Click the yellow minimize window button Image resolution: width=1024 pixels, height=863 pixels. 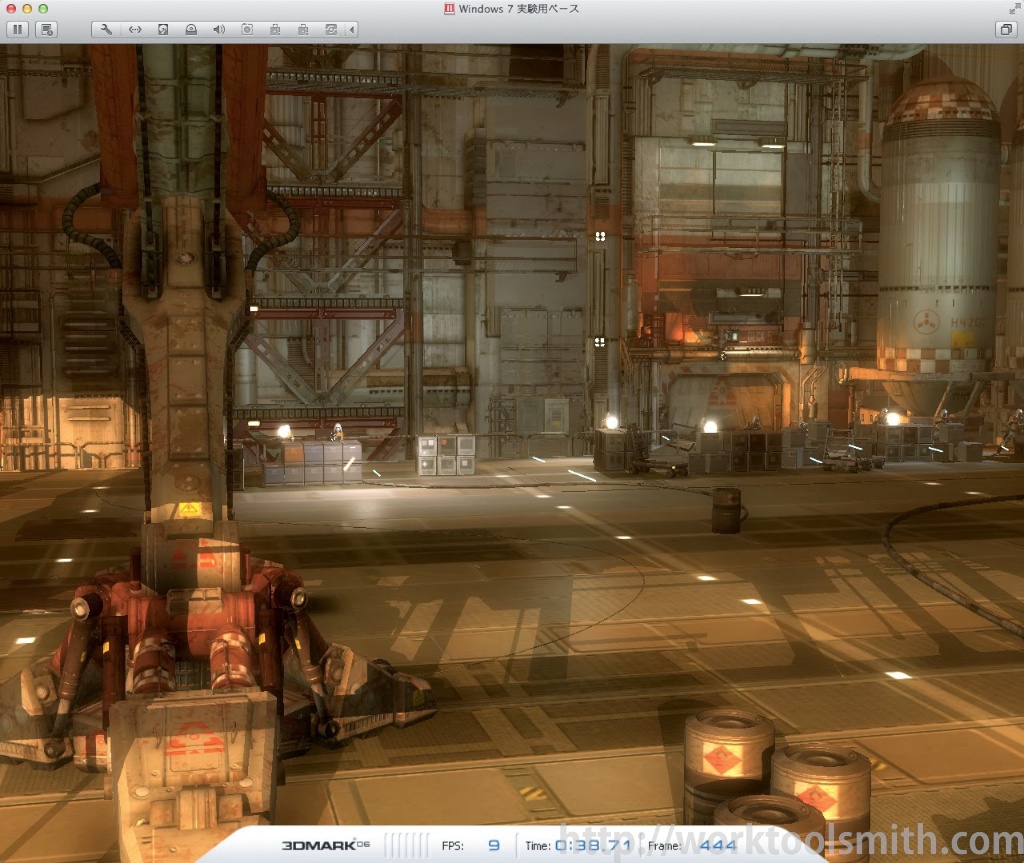click(x=27, y=8)
